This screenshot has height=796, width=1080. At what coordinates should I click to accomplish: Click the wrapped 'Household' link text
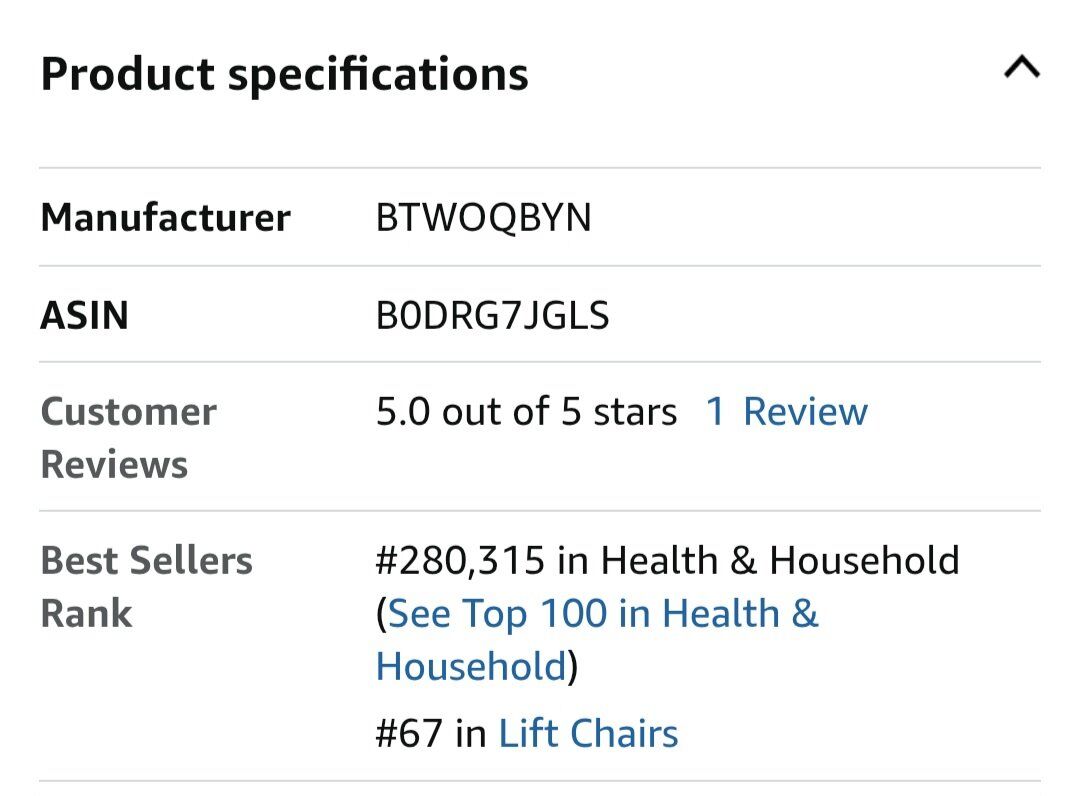(471, 666)
